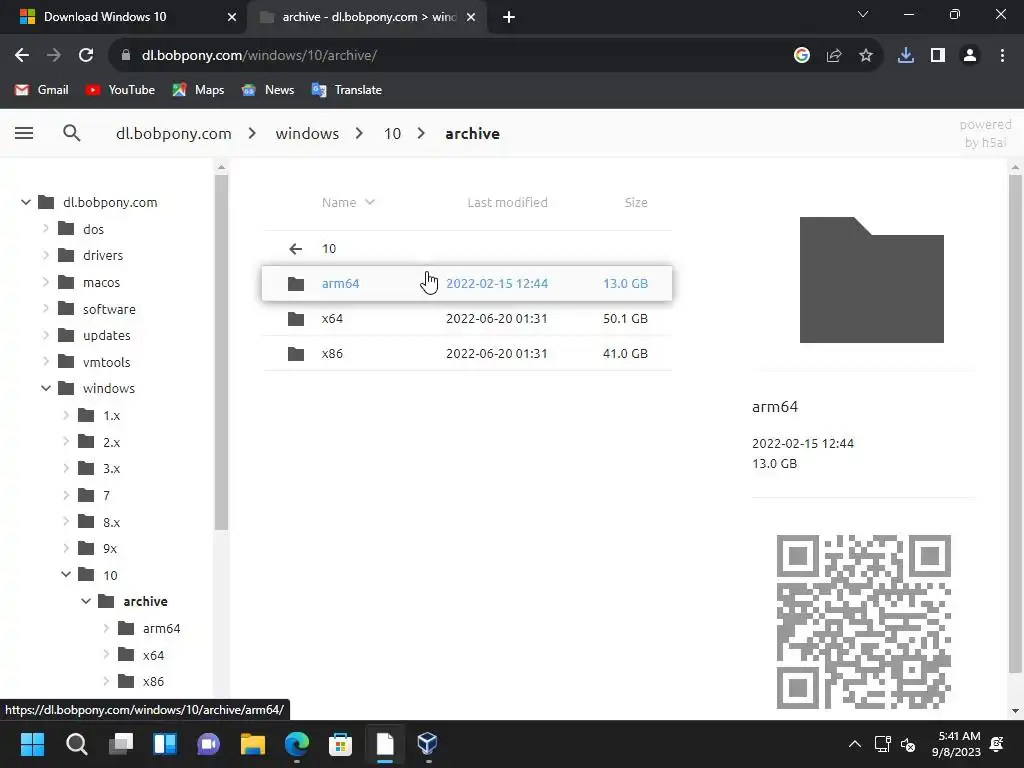Image resolution: width=1024 pixels, height=768 pixels.
Task: Click the browser forward arrow
Action: tap(54, 56)
